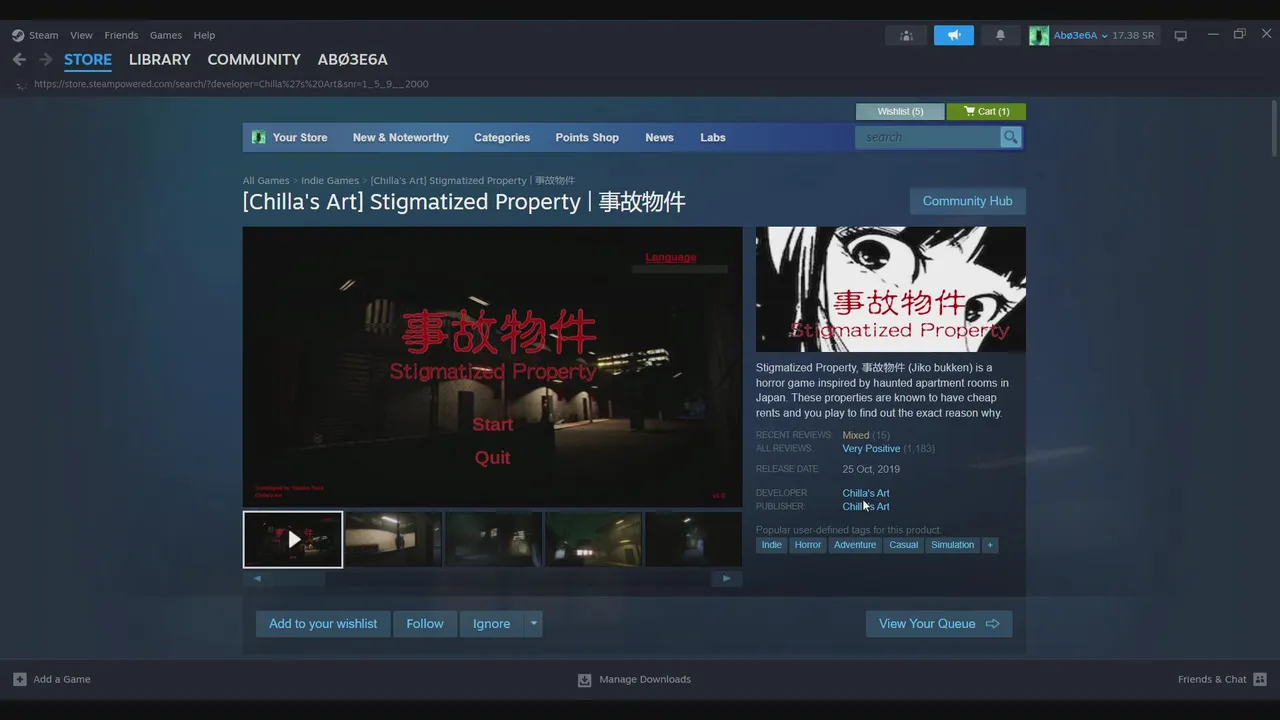
Task: Select the fourth screenshot thumbnail
Action: click(x=594, y=539)
